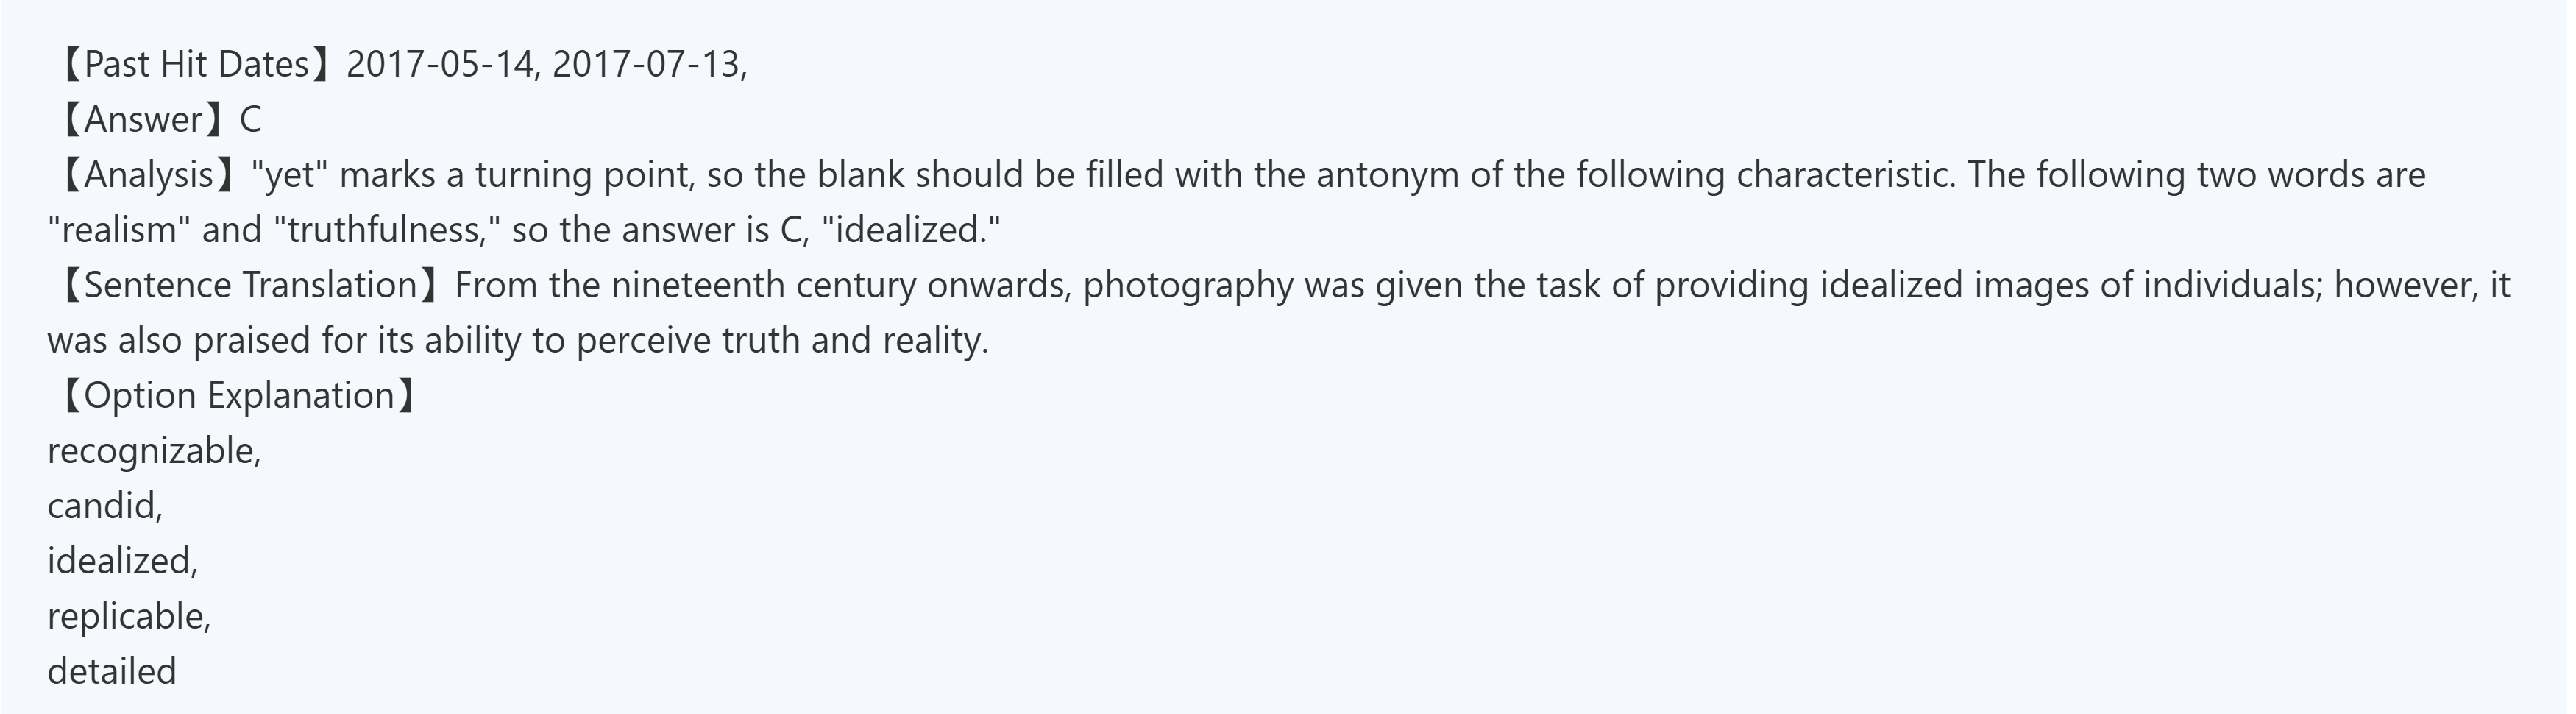Click the option word "candid"
This screenshot has height=714, width=2576.
102,506
